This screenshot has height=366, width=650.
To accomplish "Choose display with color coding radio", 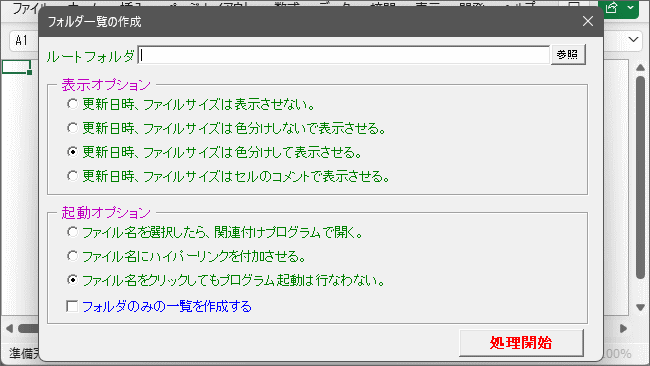I will (x=73, y=152).
